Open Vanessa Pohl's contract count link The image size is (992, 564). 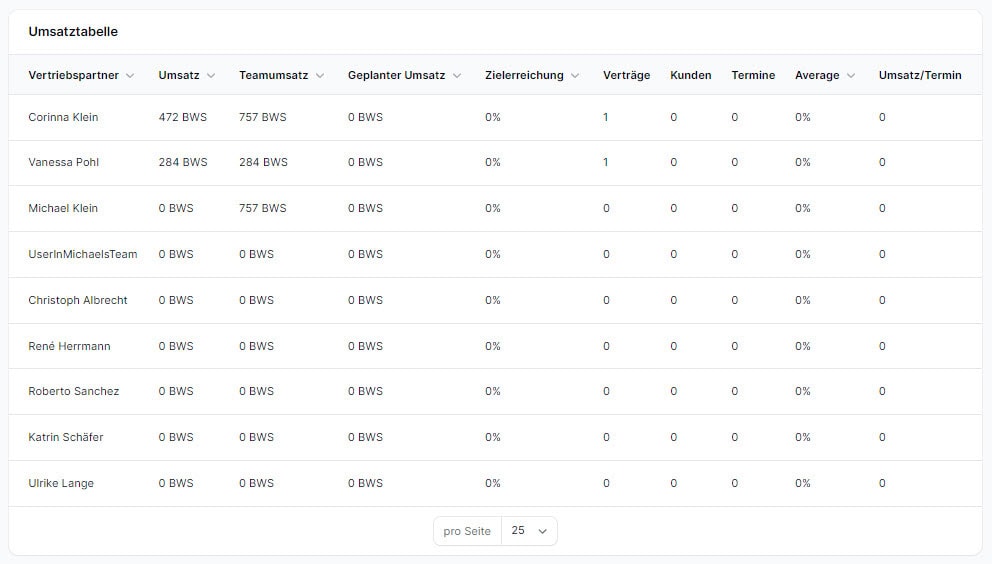click(x=605, y=162)
